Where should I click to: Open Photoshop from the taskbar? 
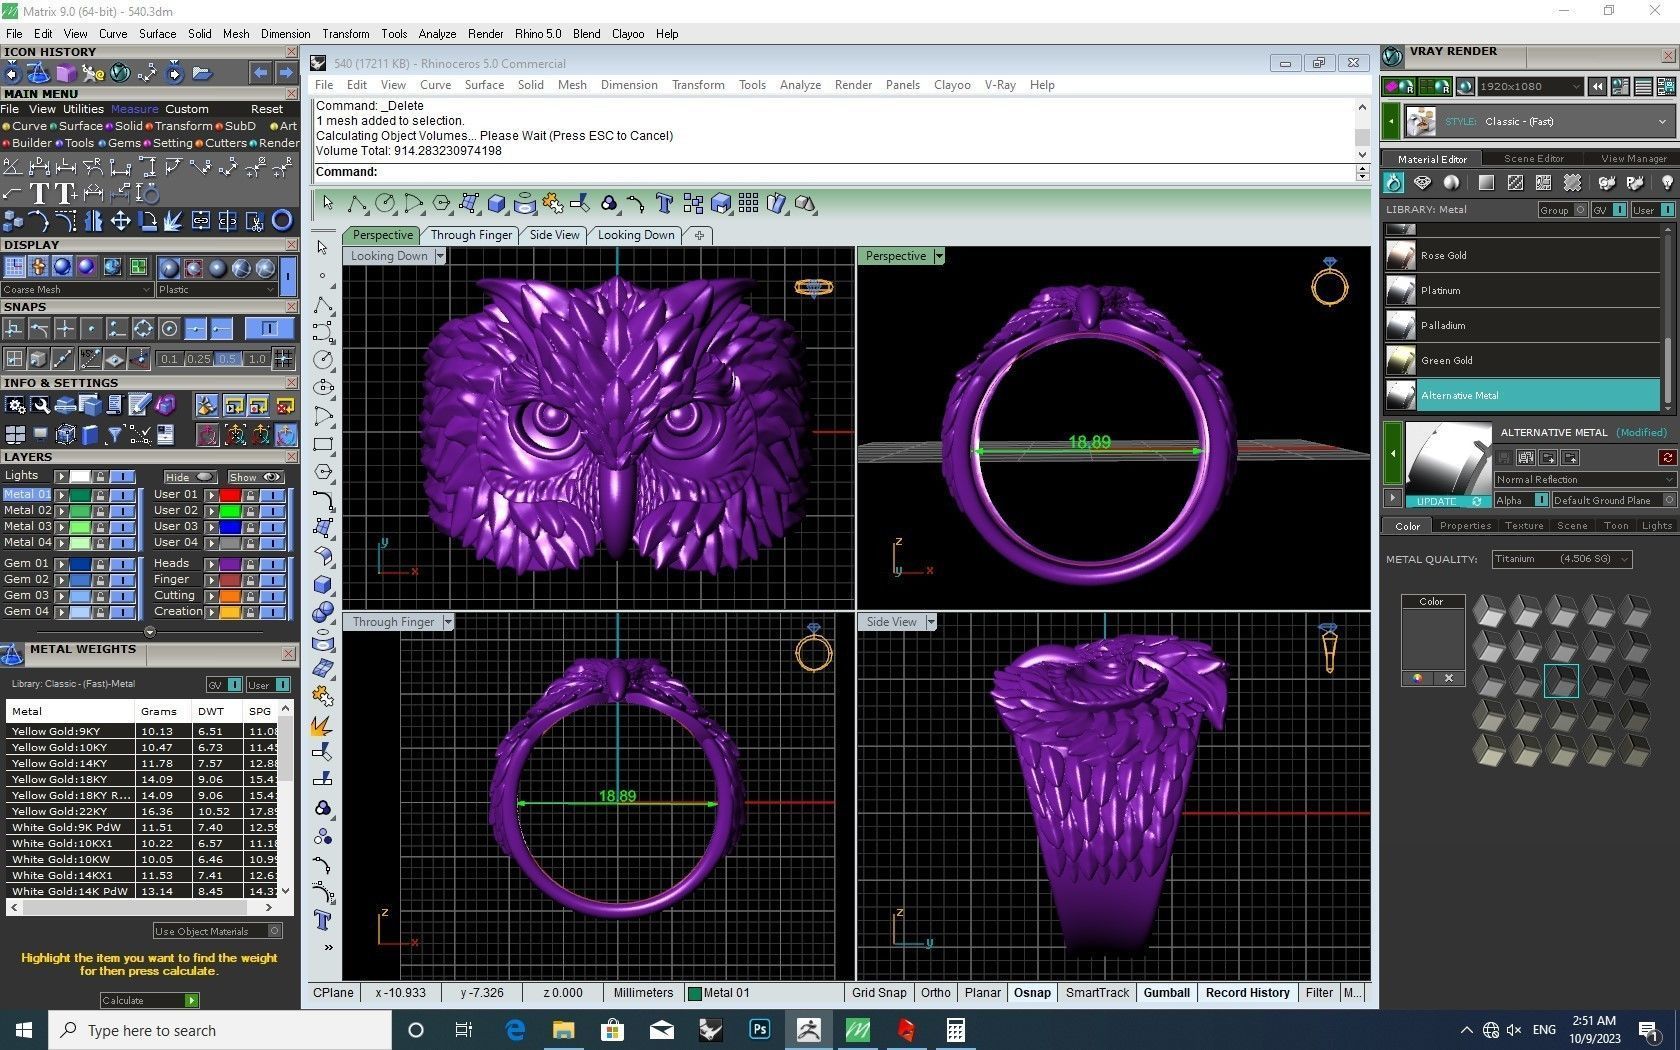pyautogui.click(x=759, y=1029)
